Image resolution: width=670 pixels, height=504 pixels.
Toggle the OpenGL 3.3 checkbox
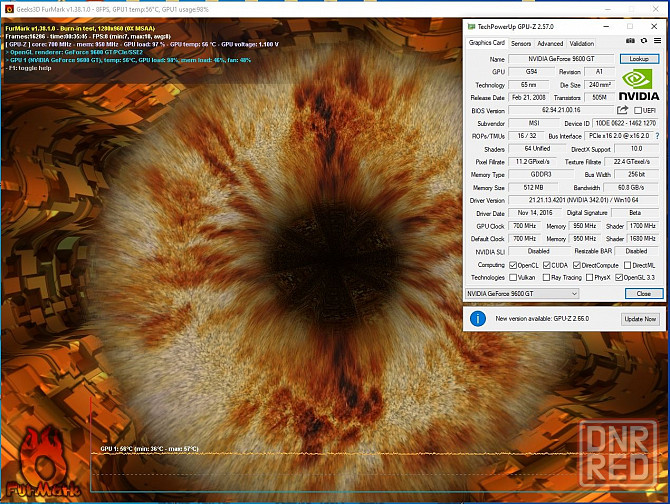pos(619,277)
